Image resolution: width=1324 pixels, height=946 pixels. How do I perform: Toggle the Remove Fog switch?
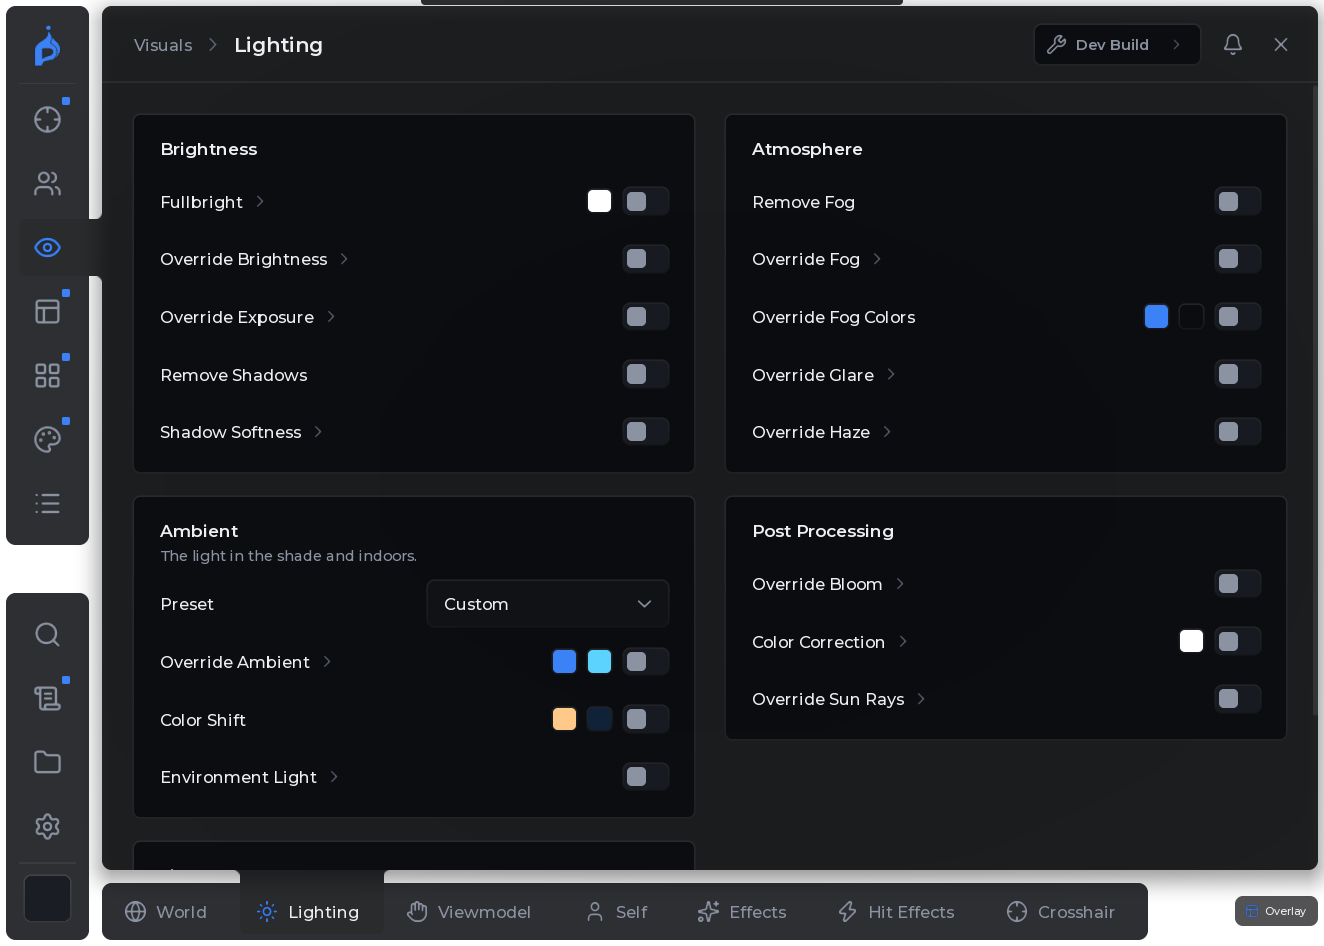pyautogui.click(x=1238, y=201)
